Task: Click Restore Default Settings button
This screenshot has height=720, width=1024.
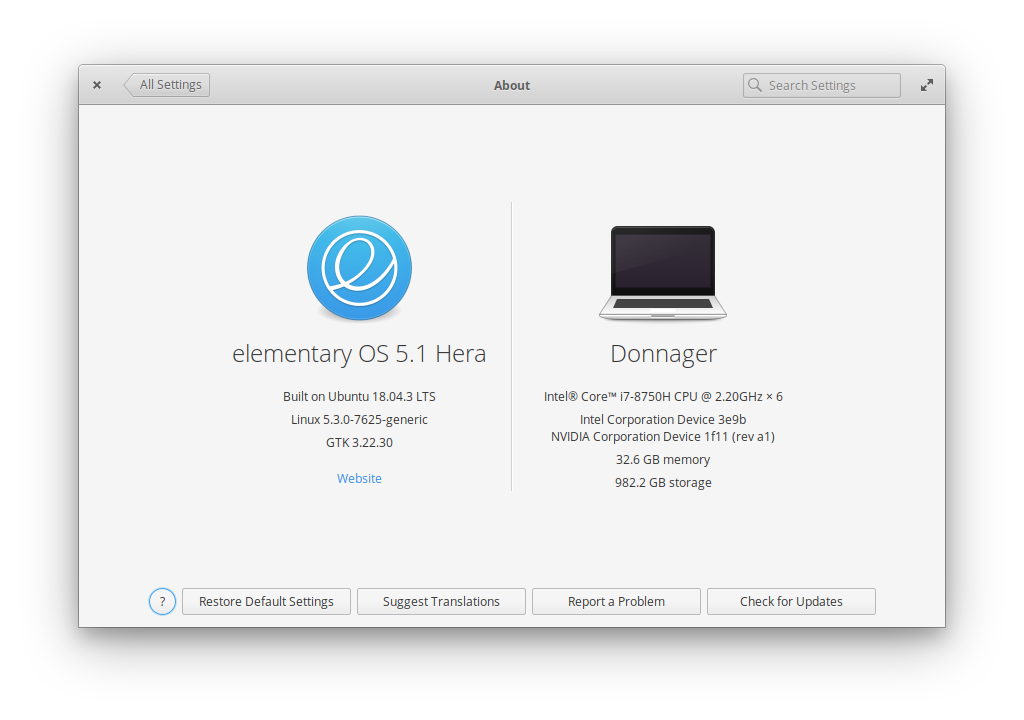Action: 266,602
